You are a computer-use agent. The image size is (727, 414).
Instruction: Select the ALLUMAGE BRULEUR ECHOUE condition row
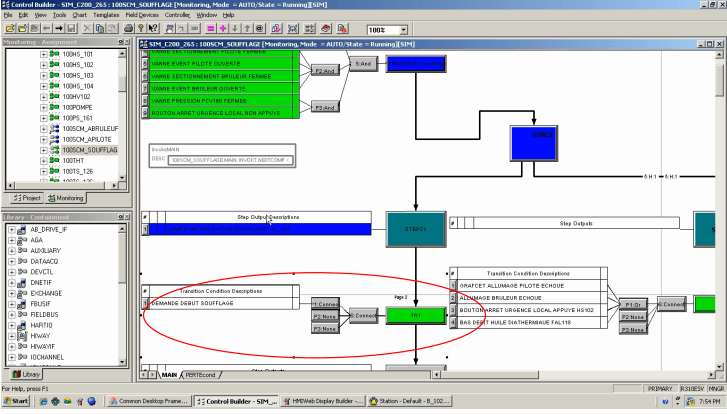pos(529,298)
